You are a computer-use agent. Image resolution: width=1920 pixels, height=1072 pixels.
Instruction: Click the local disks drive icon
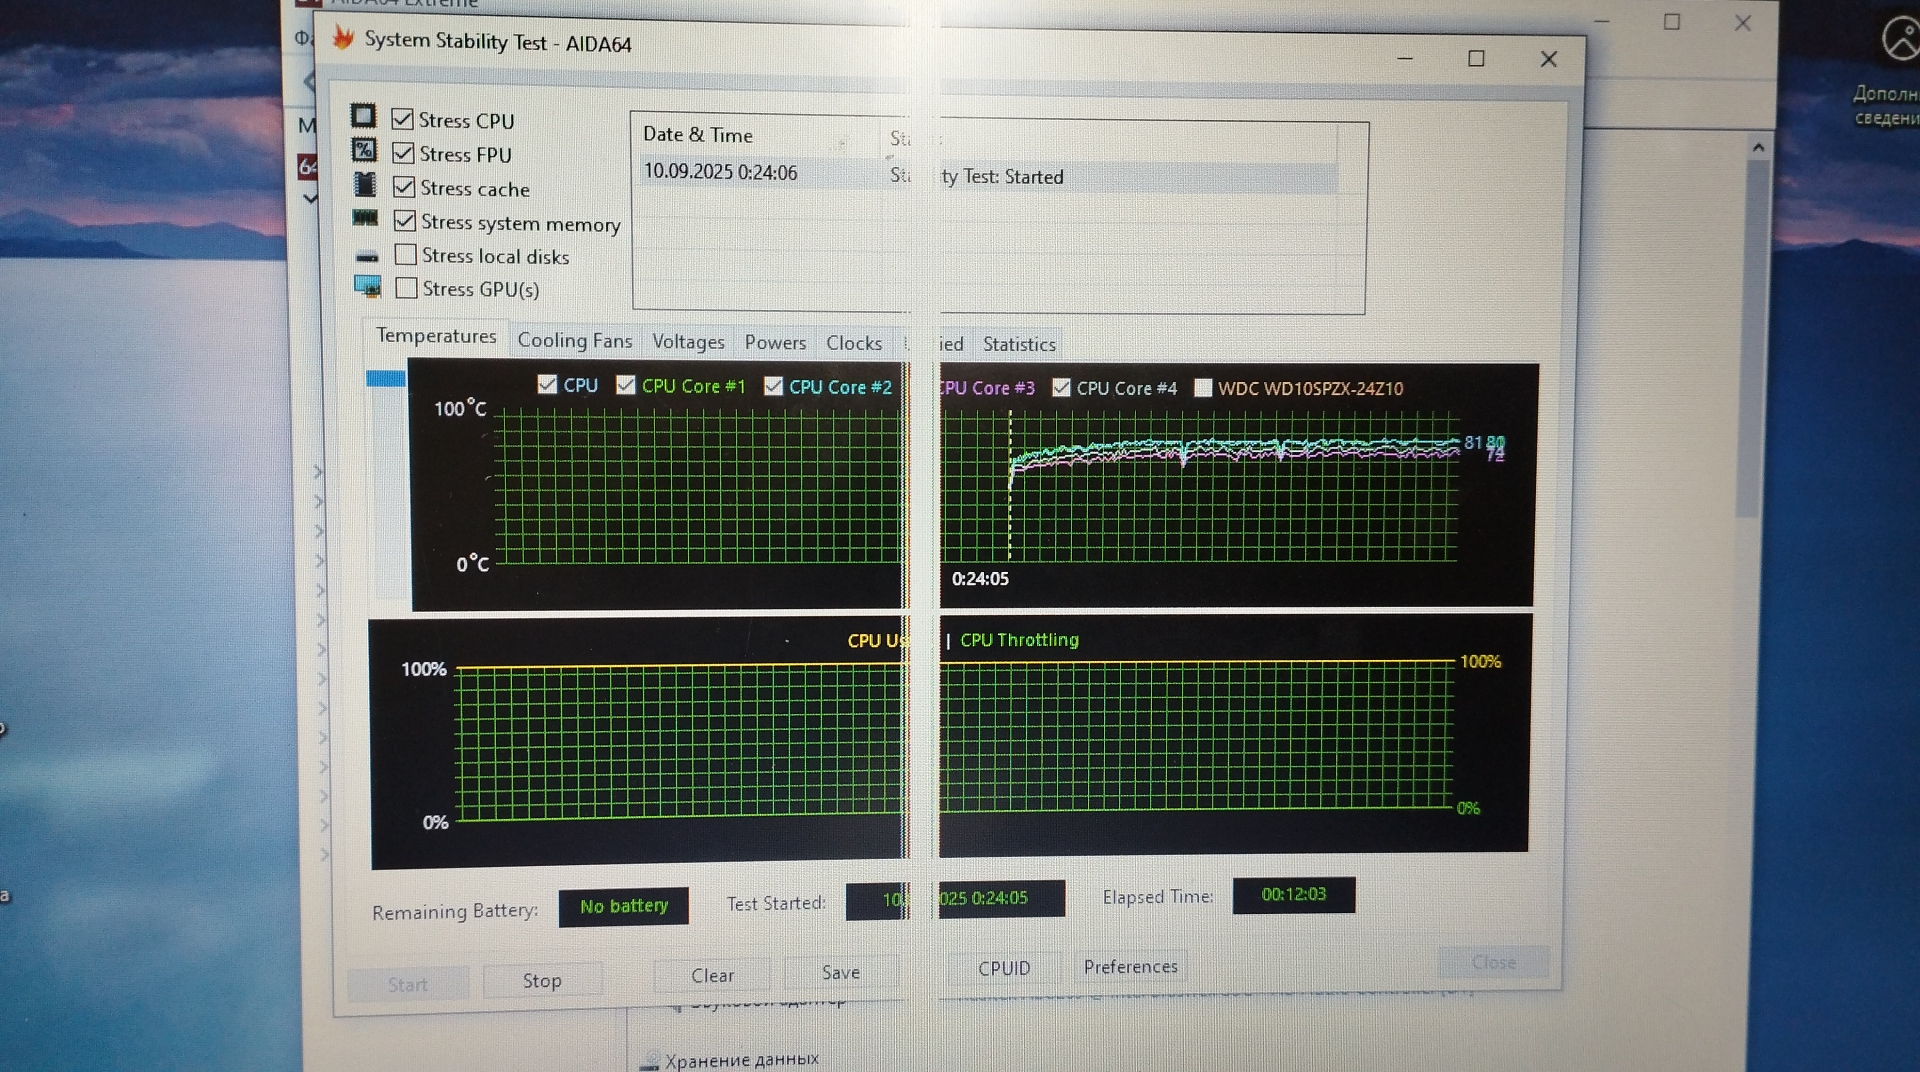[367, 256]
